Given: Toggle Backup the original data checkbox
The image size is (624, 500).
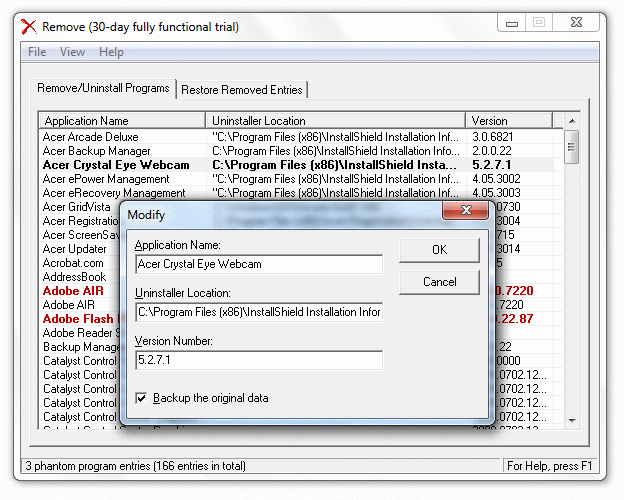Looking at the screenshot, I should click(x=141, y=398).
